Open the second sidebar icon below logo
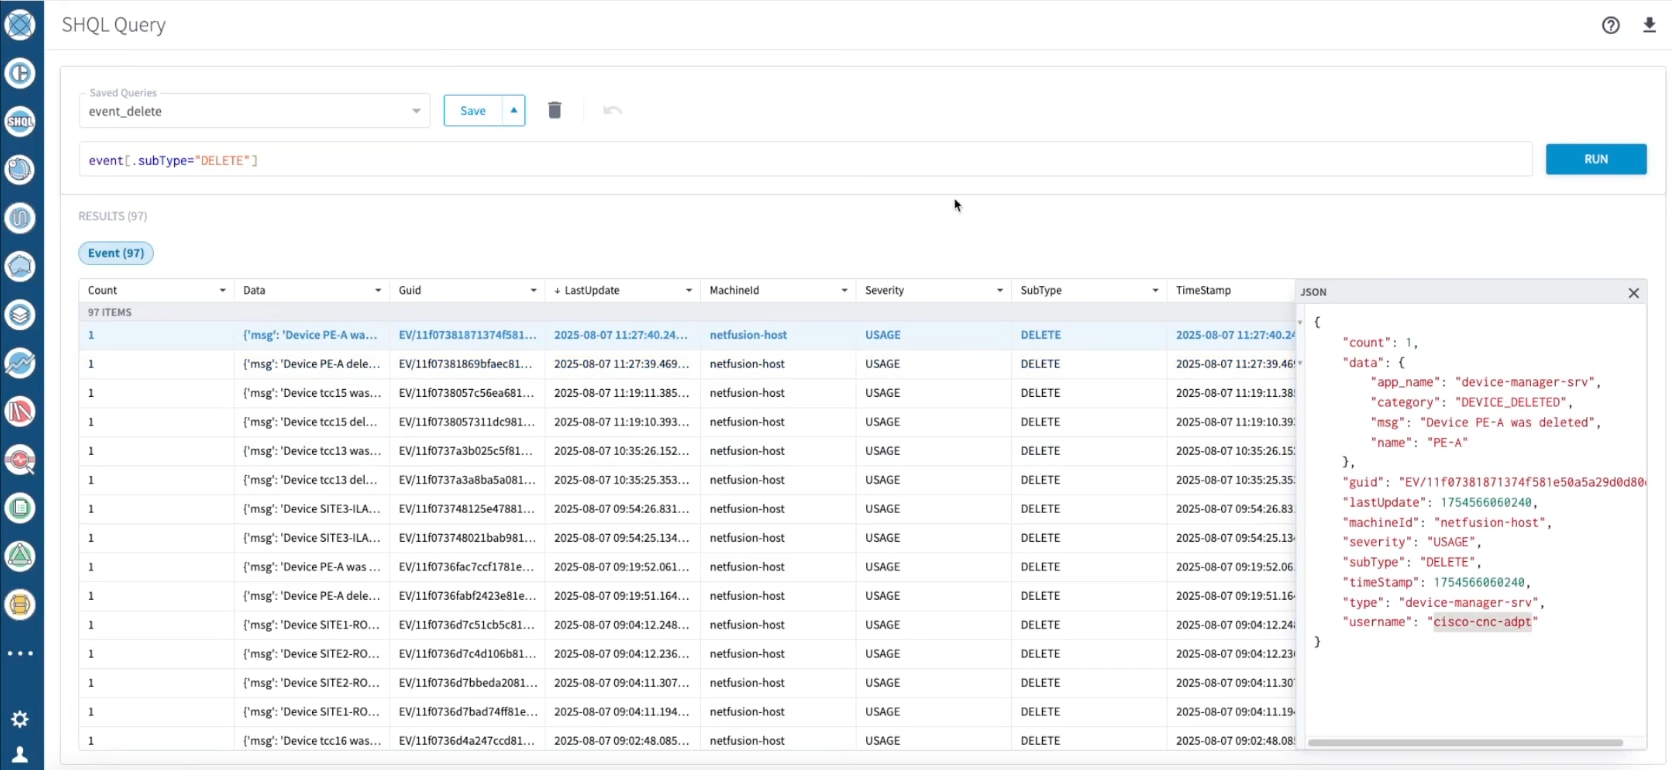1672x770 pixels. (x=20, y=73)
